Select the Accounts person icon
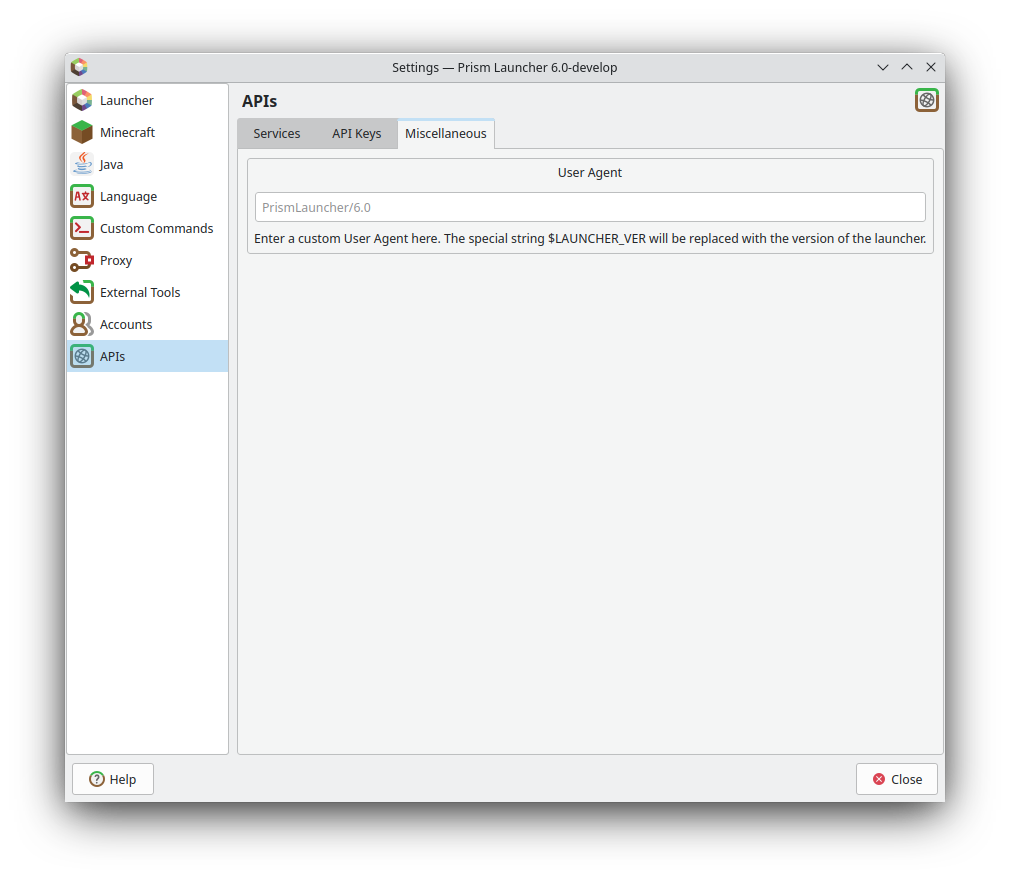The height and width of the screenshot is (879, 1010). click(x=81, y=324)
